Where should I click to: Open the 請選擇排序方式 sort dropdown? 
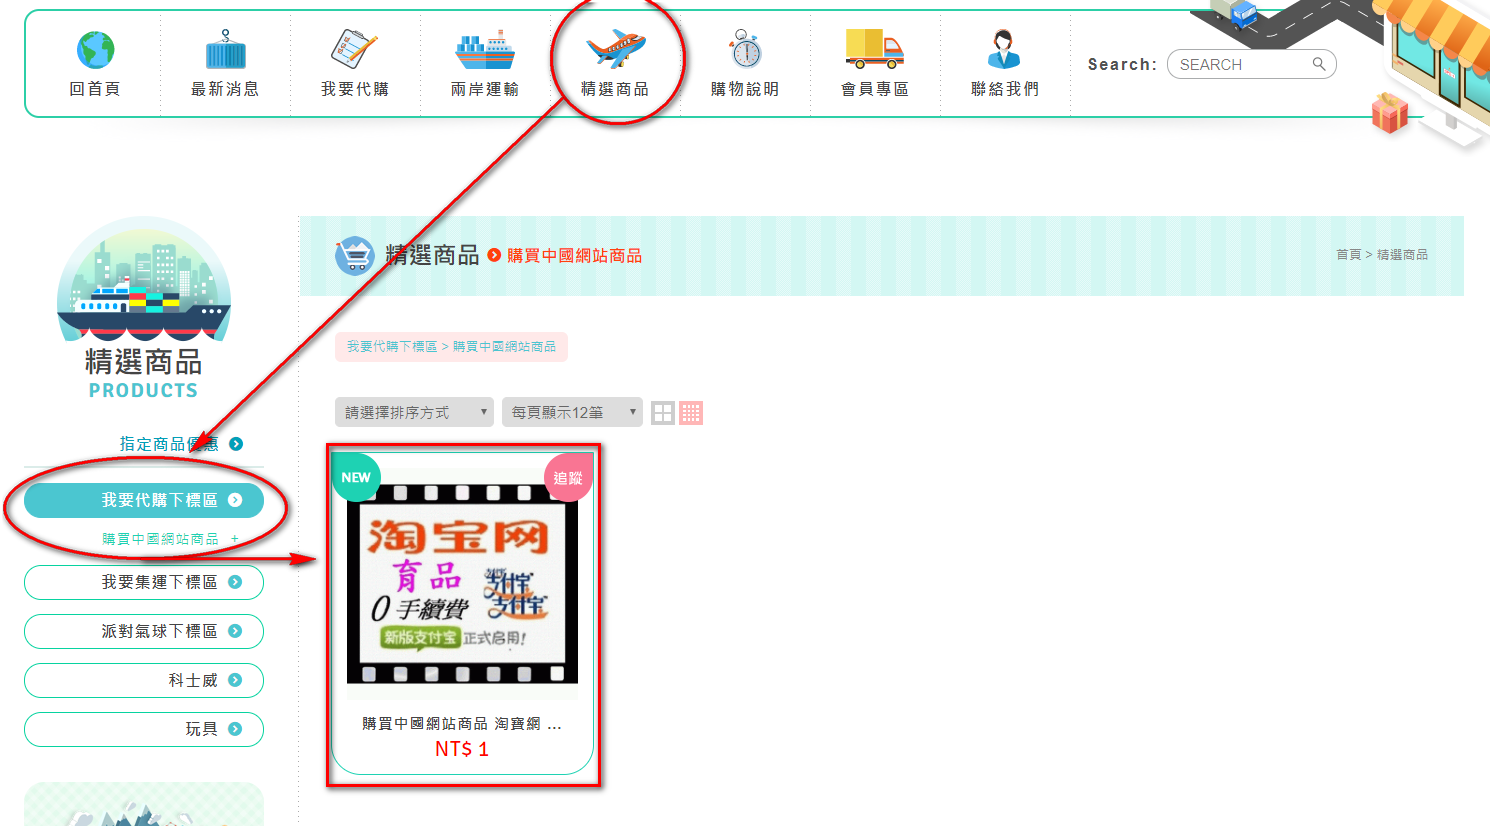[414, 412]
